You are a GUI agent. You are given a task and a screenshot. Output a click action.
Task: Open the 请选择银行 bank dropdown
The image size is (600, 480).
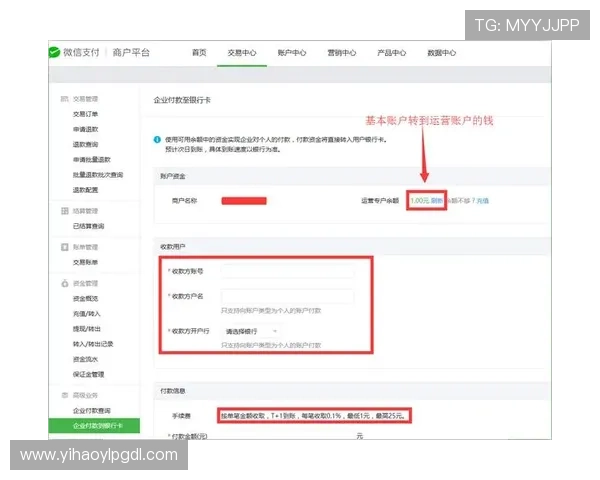251,331
